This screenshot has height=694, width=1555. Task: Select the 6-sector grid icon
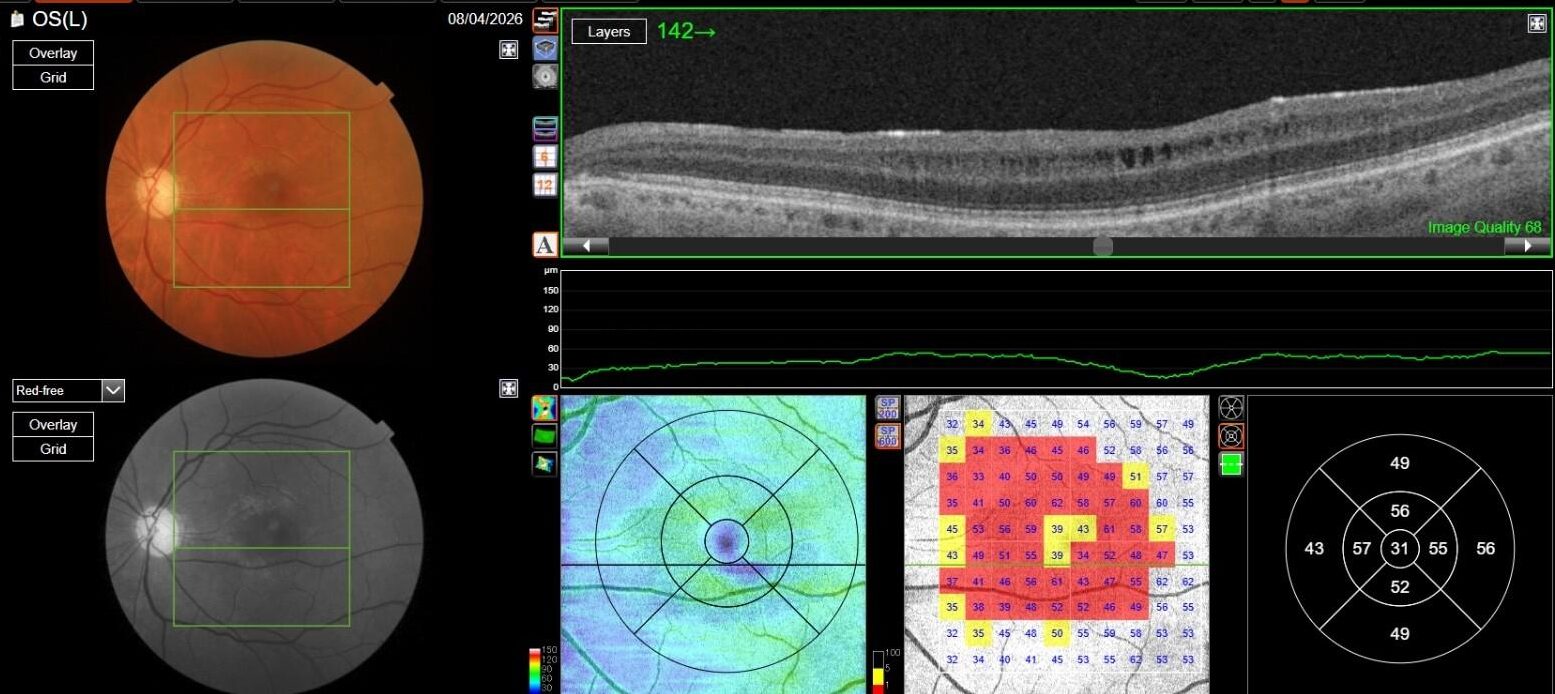(x=545, y=156)
